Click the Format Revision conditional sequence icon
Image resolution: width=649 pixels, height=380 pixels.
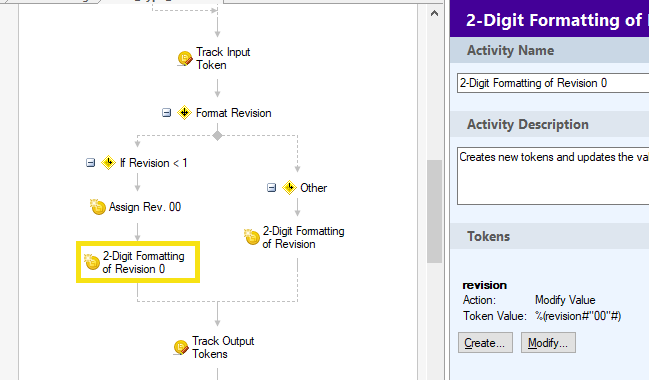click(184, 113)
